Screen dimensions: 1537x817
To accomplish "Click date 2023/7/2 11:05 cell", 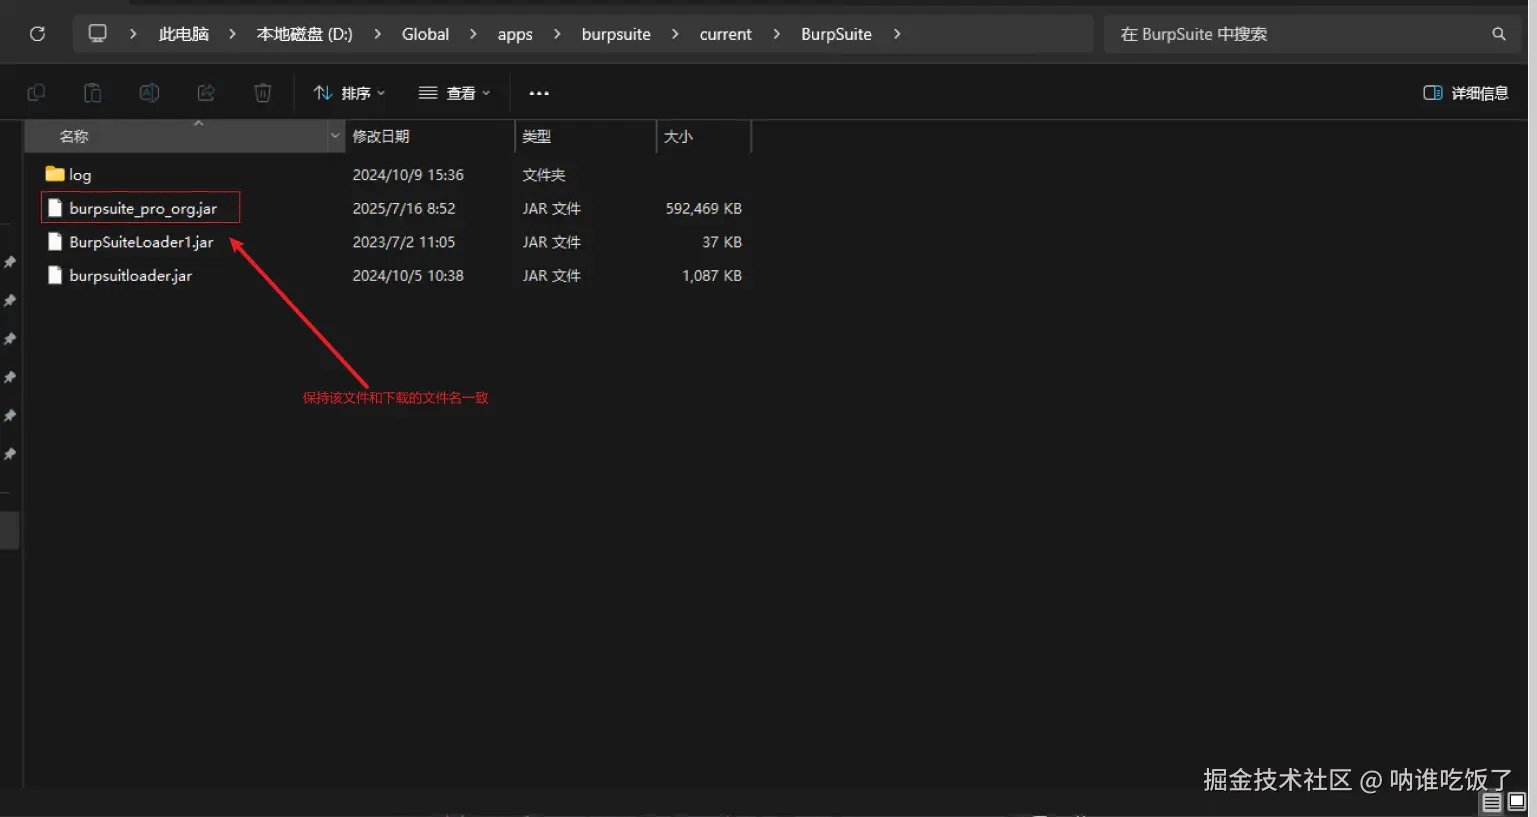I will 404,242.
